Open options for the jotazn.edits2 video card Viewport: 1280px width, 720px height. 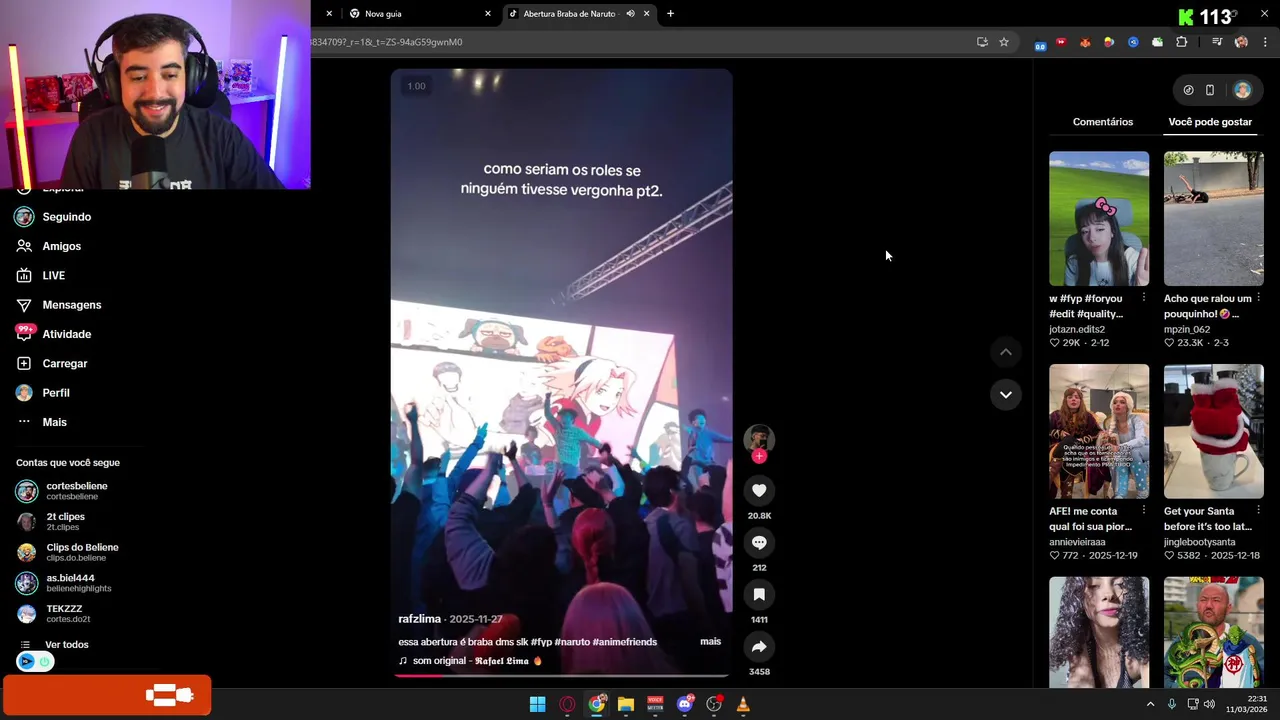[1144, 298]
